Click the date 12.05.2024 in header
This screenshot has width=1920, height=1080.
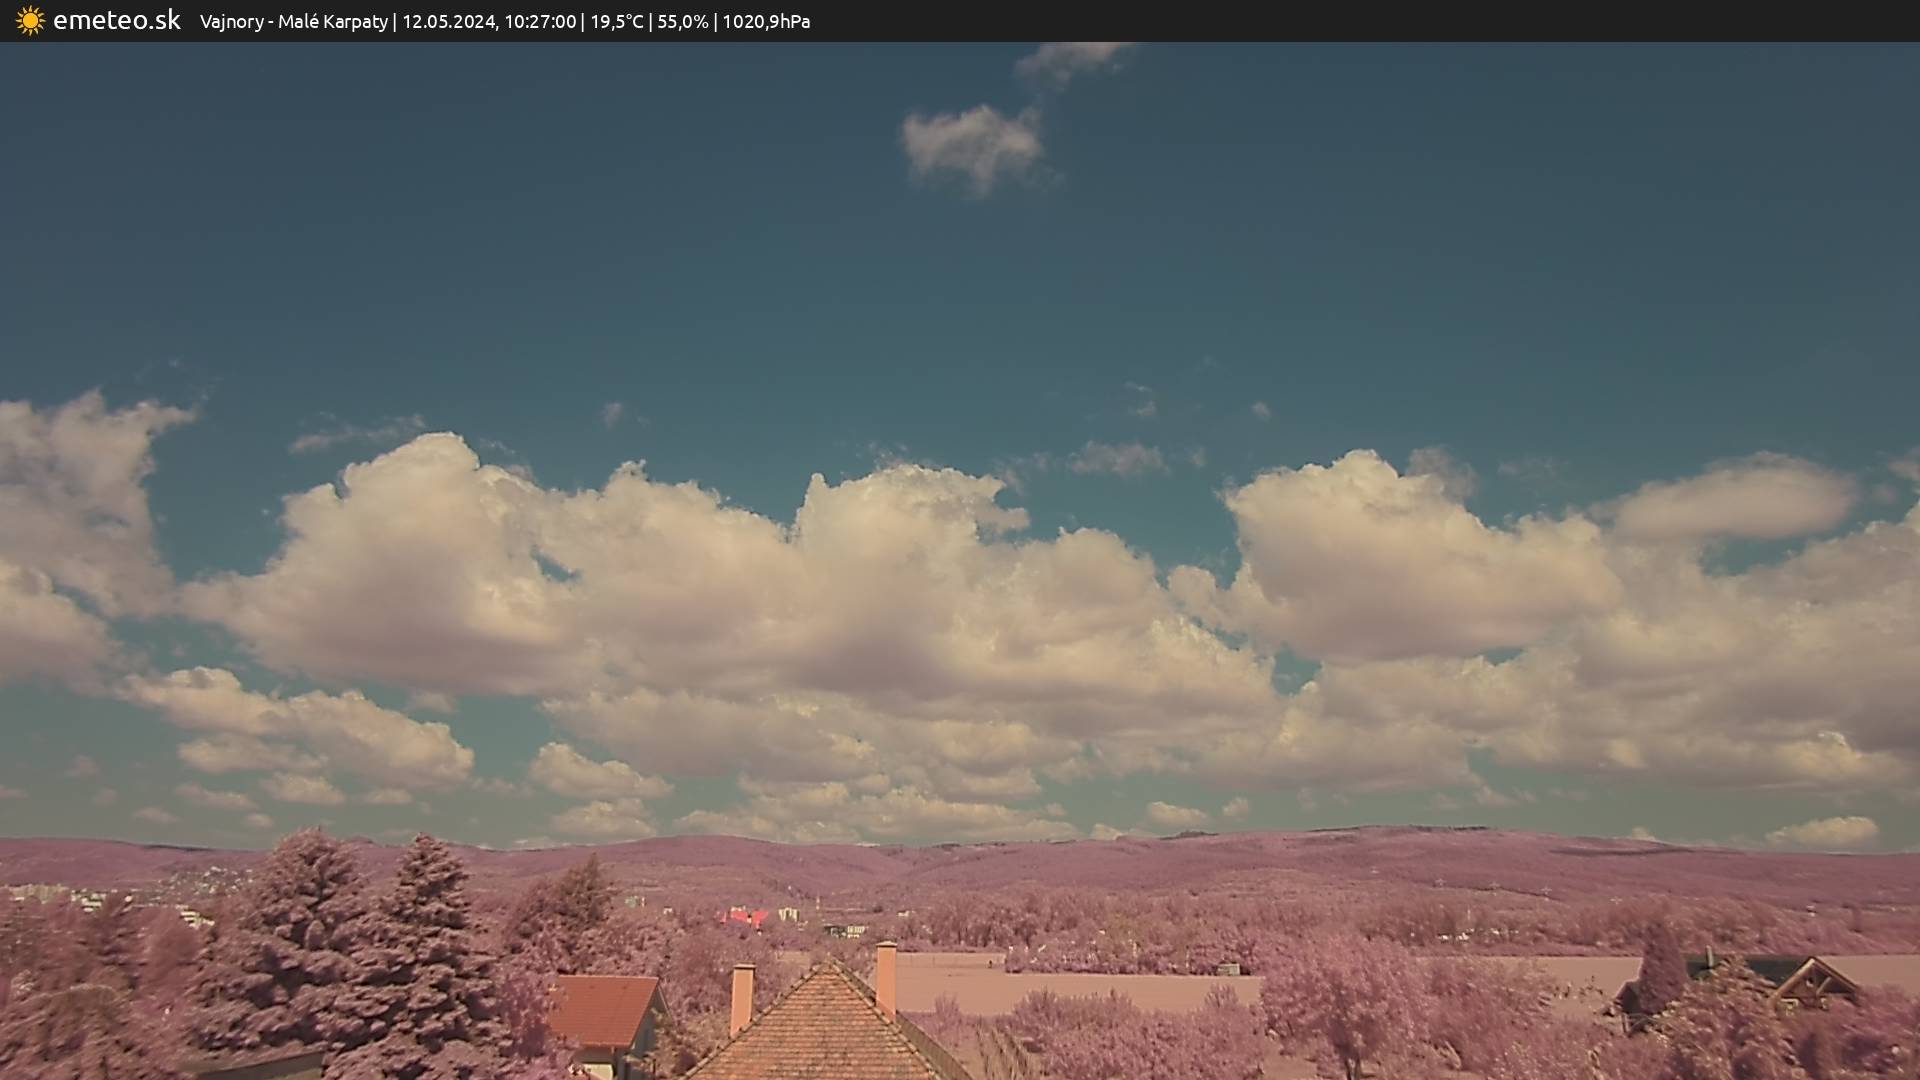[x=449, y=22]
